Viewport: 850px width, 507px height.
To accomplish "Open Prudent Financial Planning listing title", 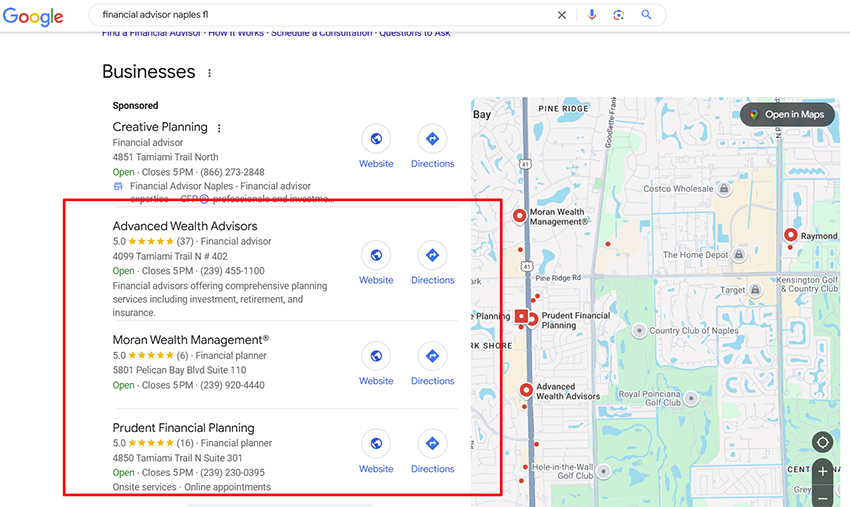I will click(x=183, y=428).
